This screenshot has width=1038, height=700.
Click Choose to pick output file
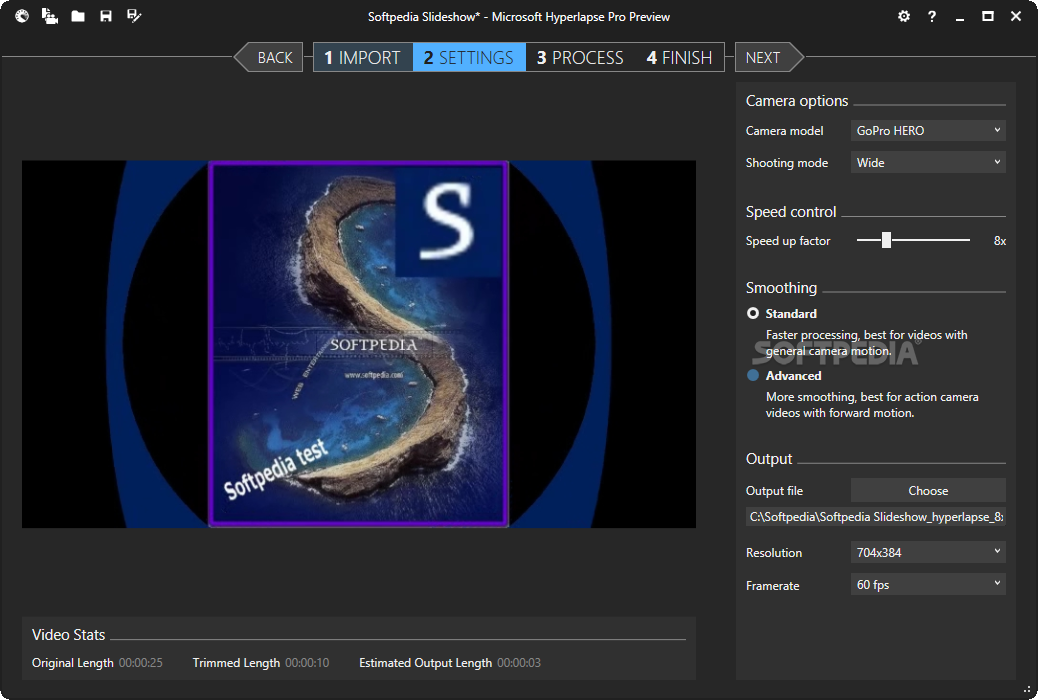coord(928,491)
